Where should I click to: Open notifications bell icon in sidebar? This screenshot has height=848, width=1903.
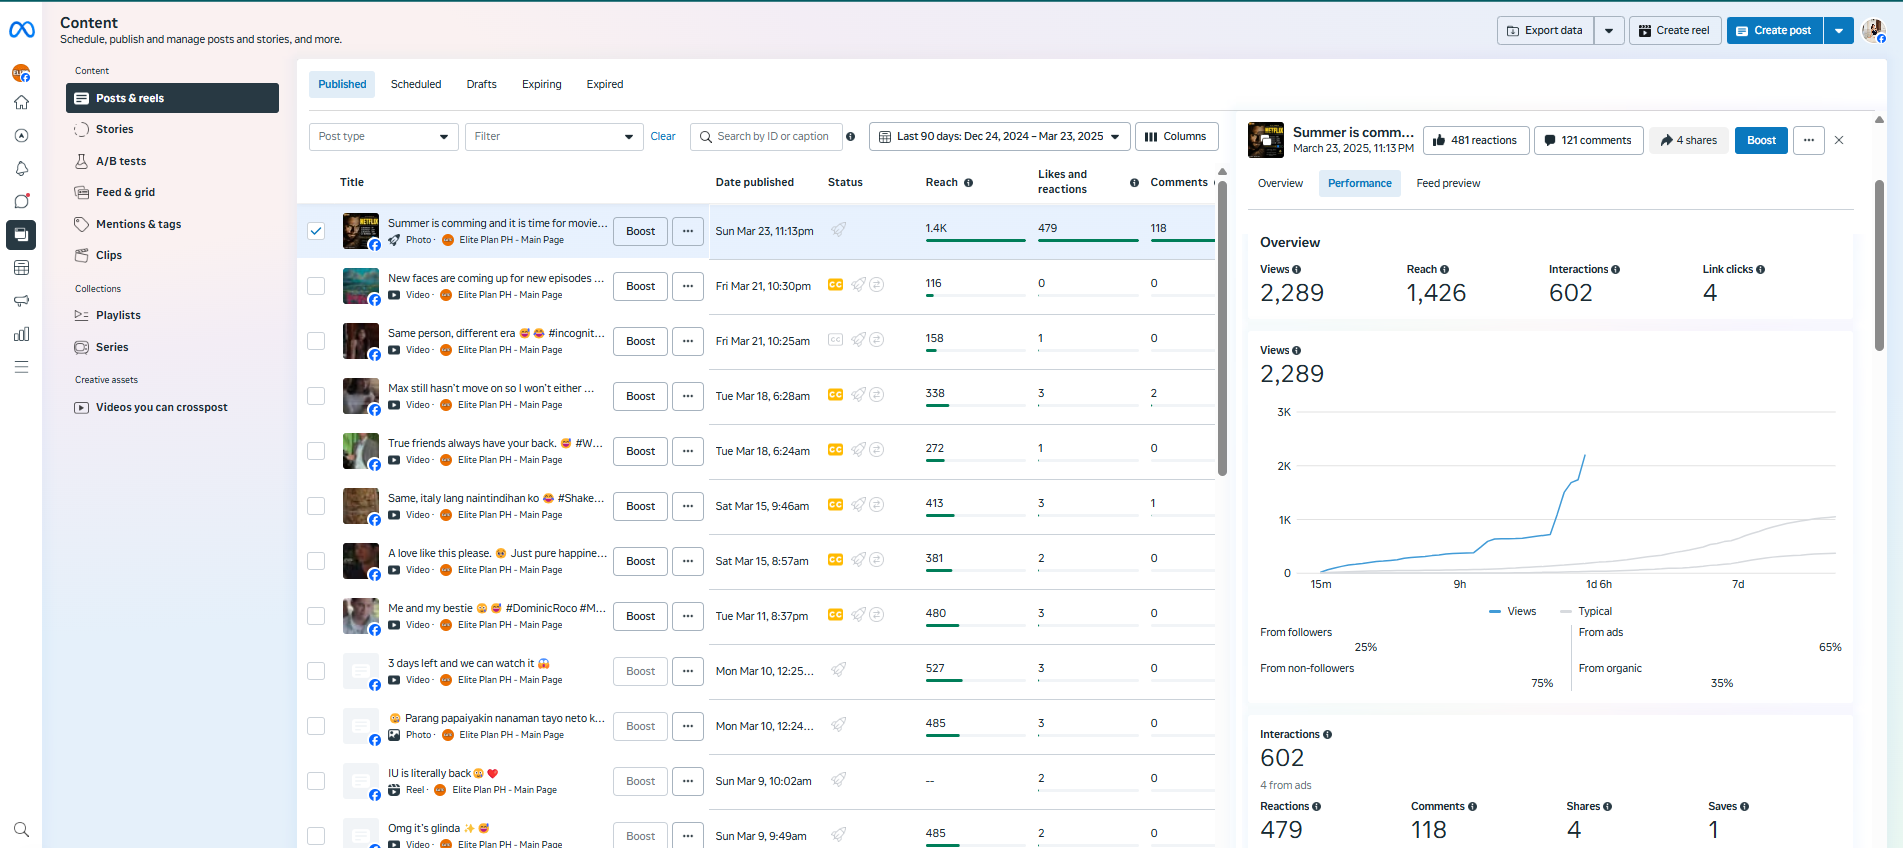[x=21, y=169]
